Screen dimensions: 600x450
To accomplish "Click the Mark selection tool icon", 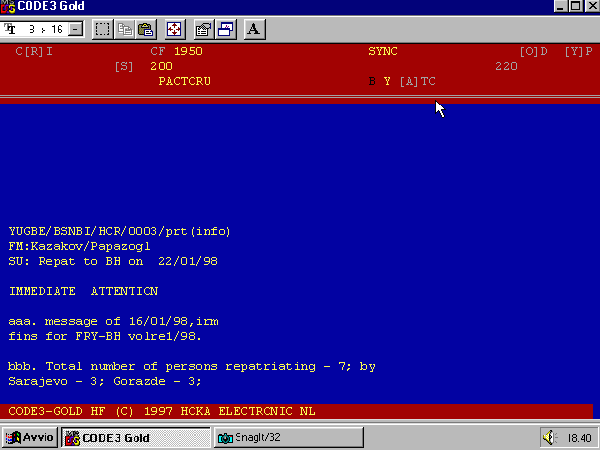I will pyautogui.click(x=102, y=29).
